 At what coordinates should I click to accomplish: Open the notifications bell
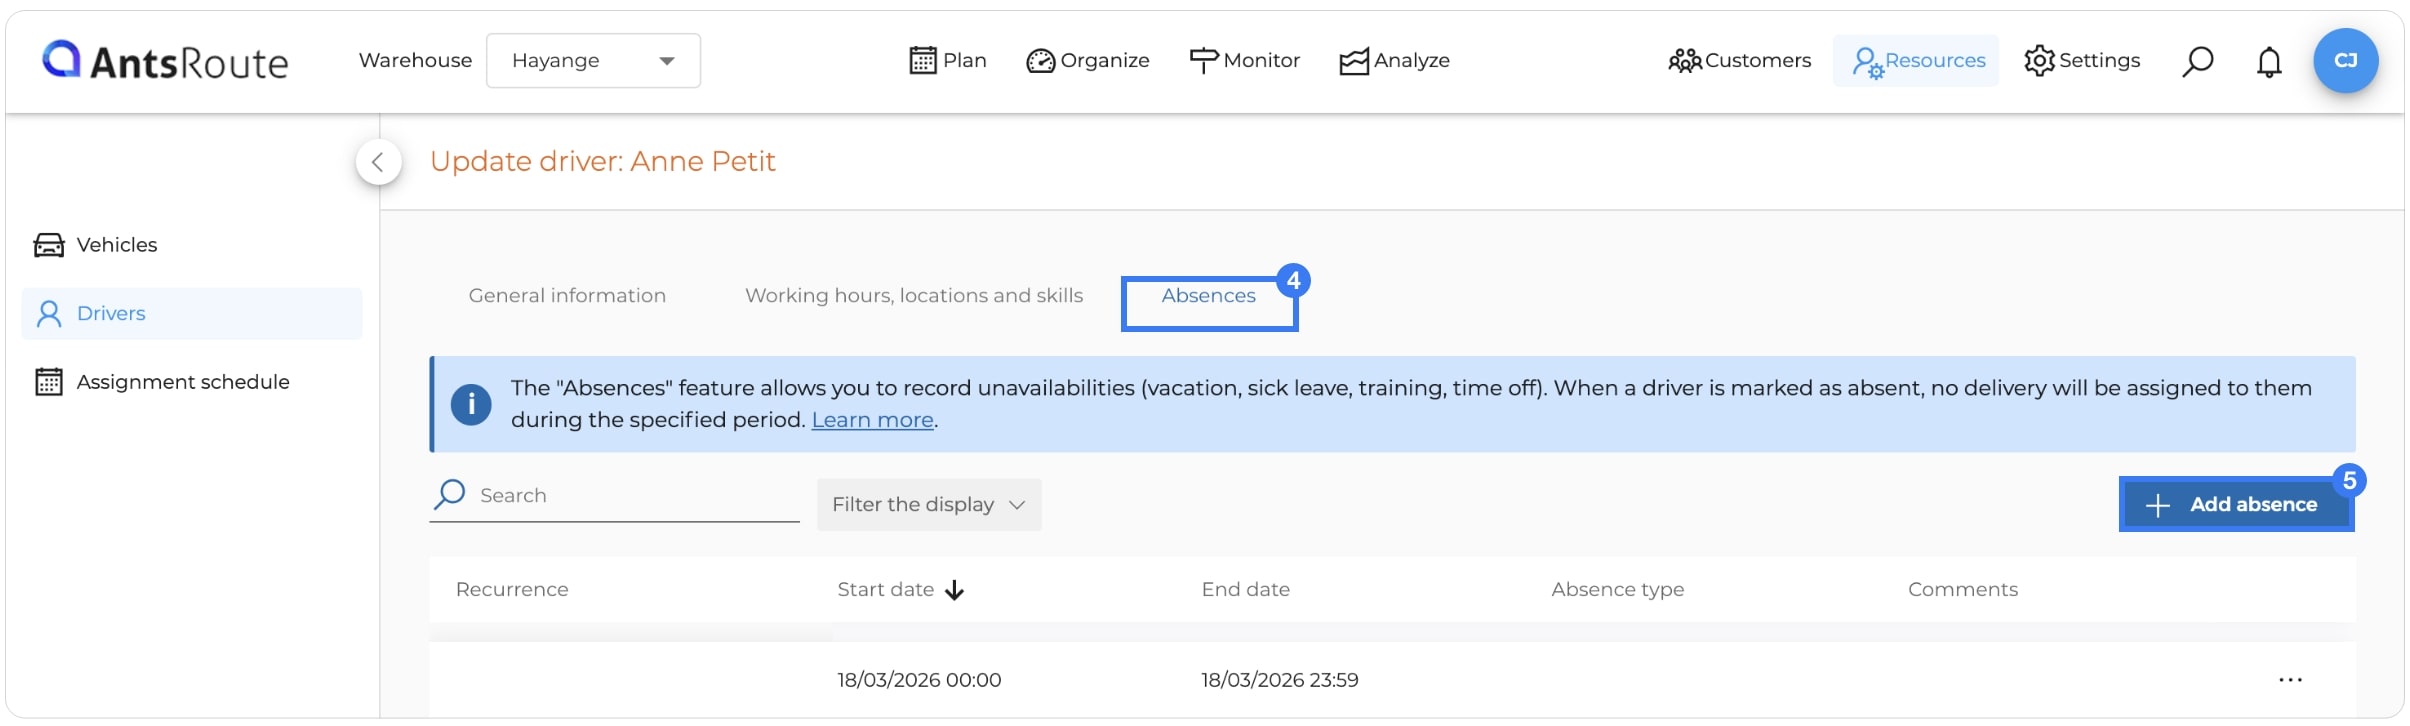point(2269,62)
